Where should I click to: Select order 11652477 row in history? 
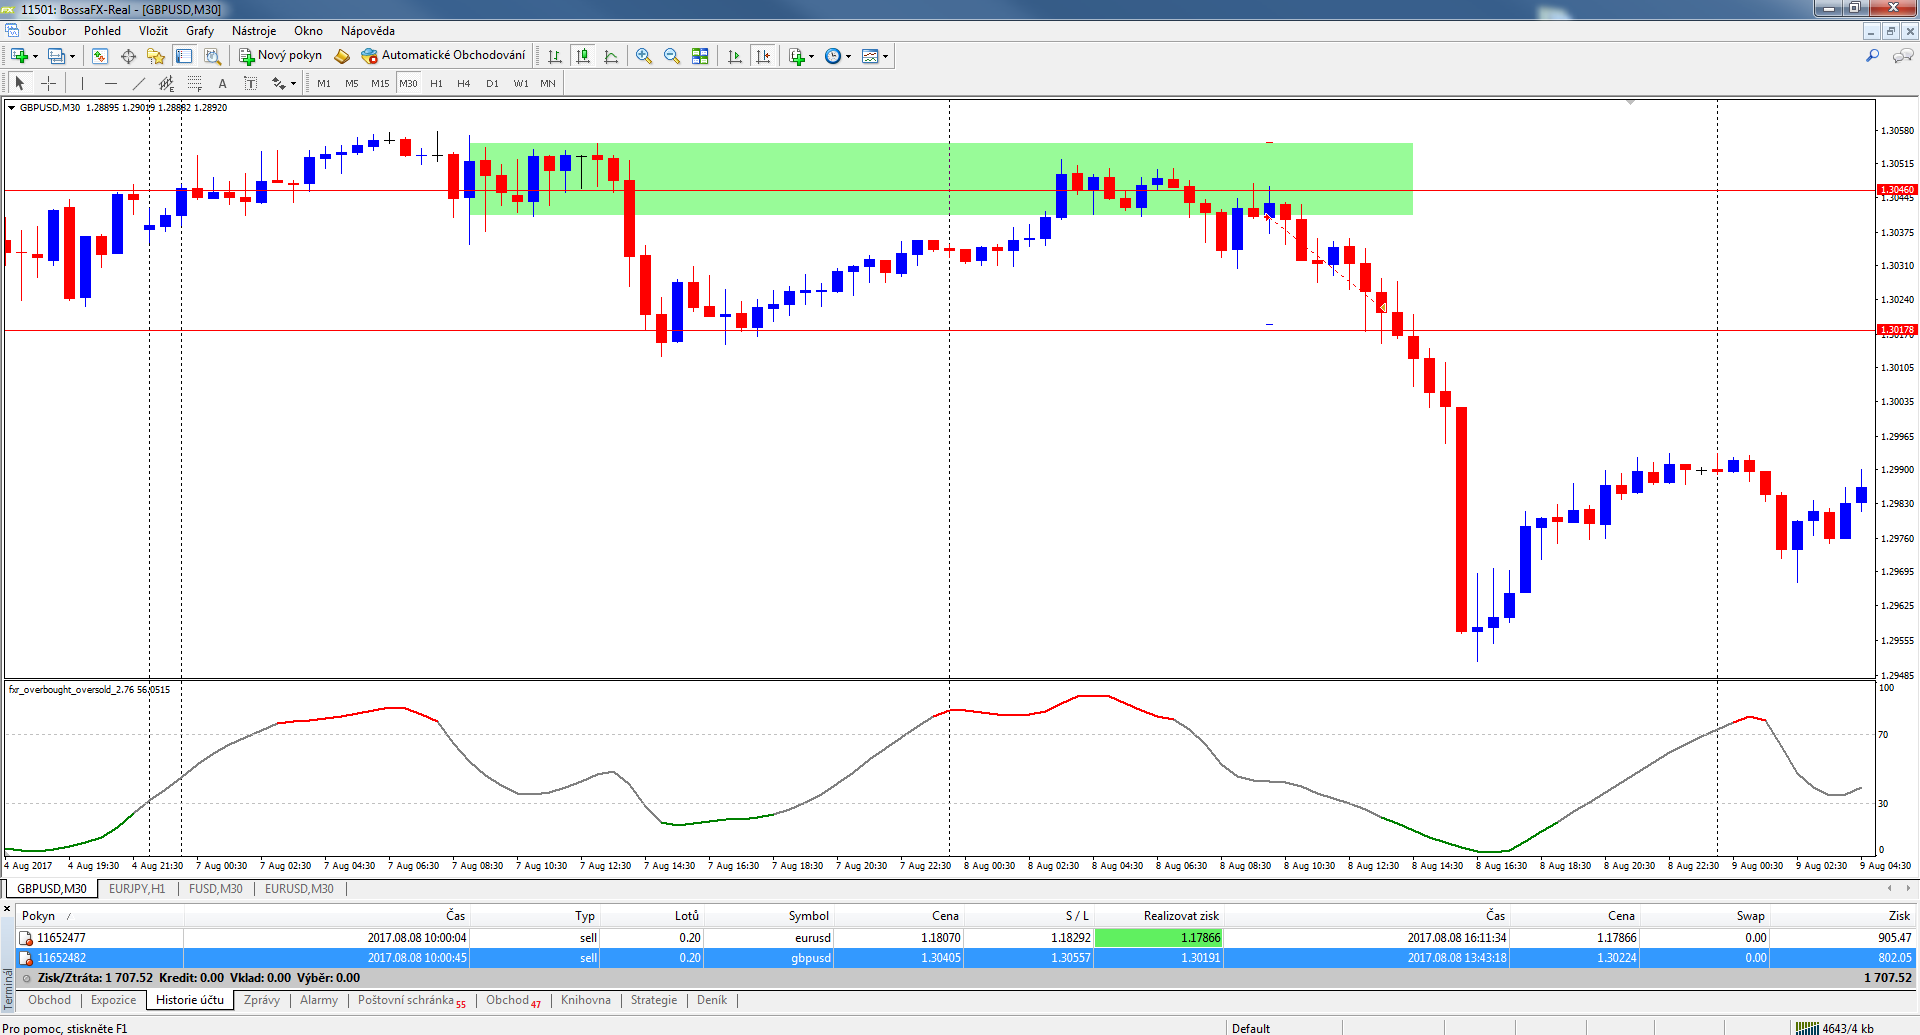point(61,937)
